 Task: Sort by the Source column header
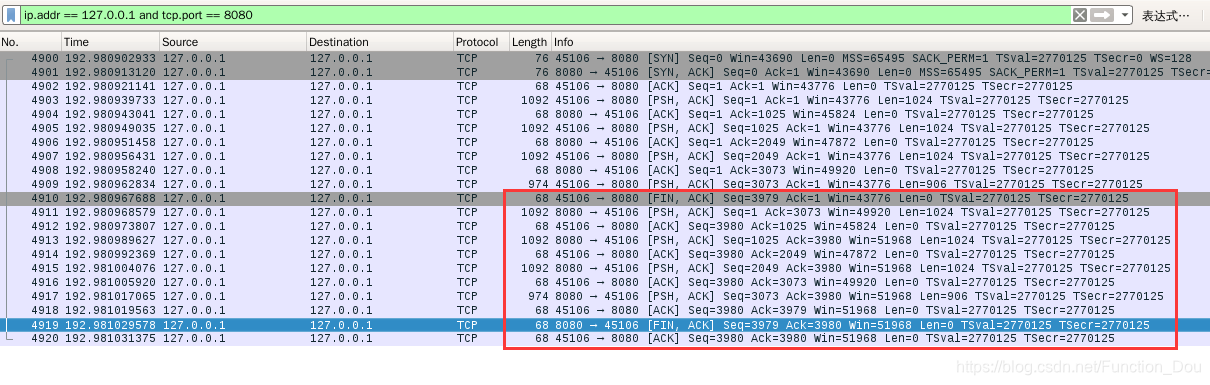click(x=232, y=42)
